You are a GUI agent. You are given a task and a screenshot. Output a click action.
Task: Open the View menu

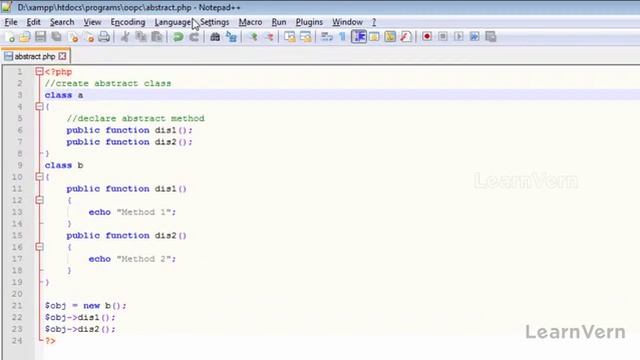point(92,22)
